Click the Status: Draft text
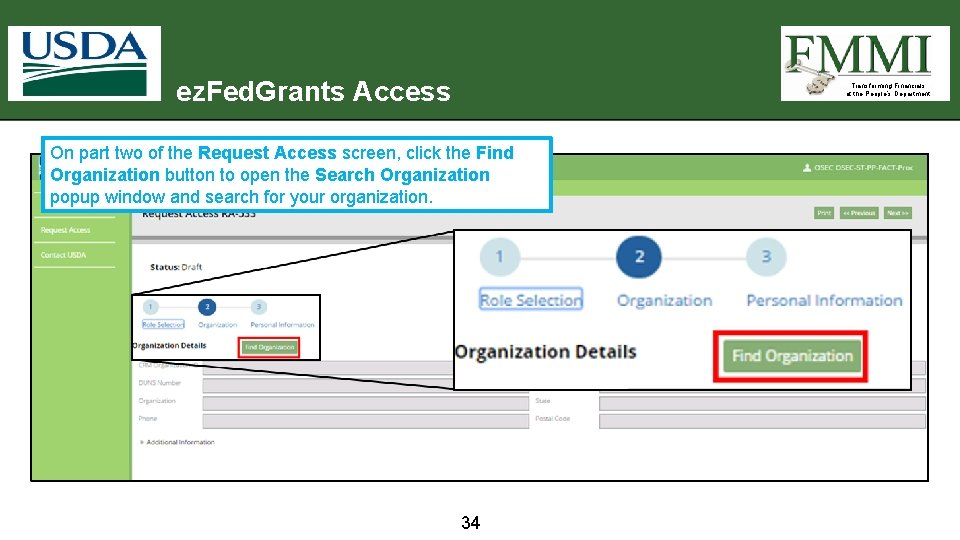Screen dimensions: 960x540 pos(176,267)
